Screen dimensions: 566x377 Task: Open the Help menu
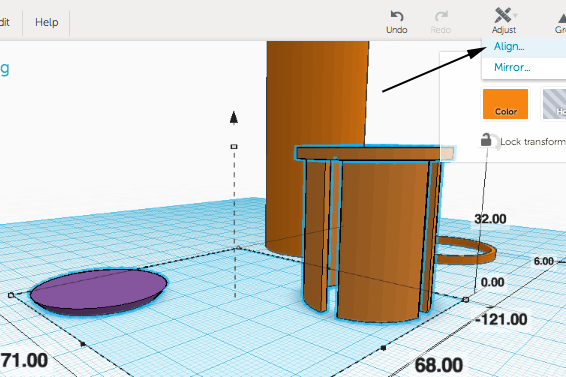(x=47, y=22)
